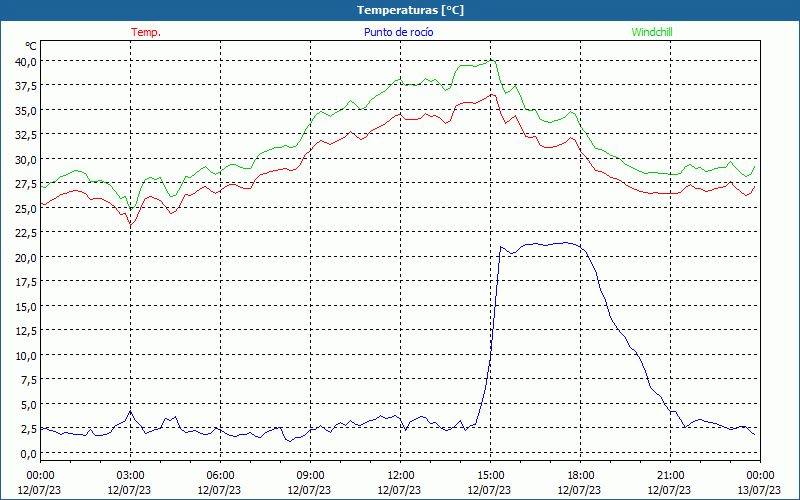Select the red 'Temp.' legend label
The height and width of the screenshot is (500, 800).
tap(146, 32)
